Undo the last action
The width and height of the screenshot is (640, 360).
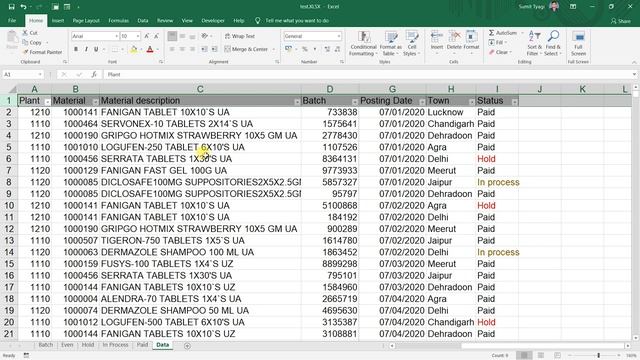point(24,7)
